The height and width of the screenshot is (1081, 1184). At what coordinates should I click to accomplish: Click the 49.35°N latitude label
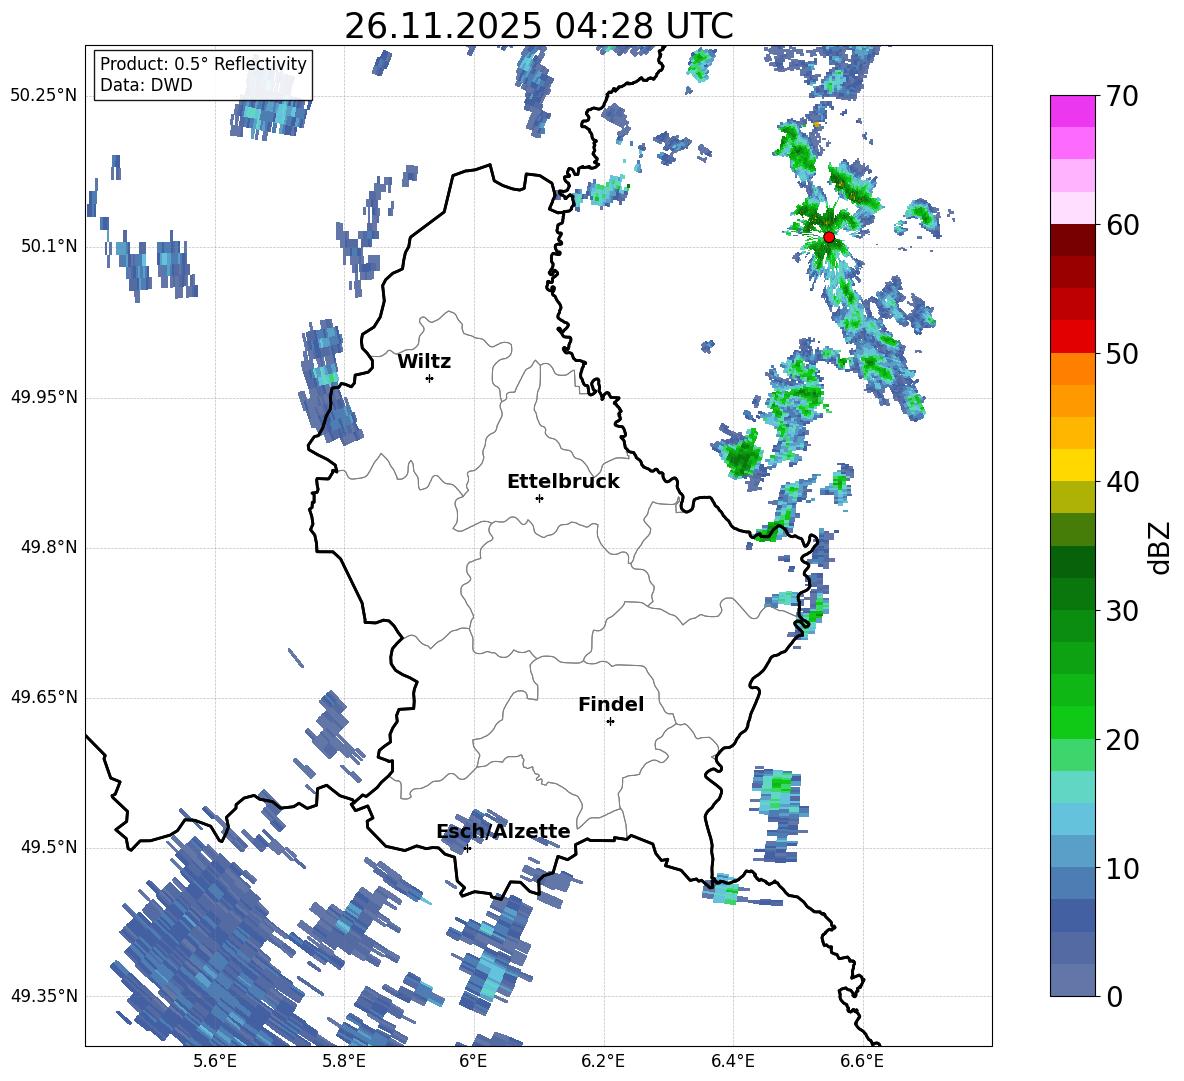click(44, 996)
